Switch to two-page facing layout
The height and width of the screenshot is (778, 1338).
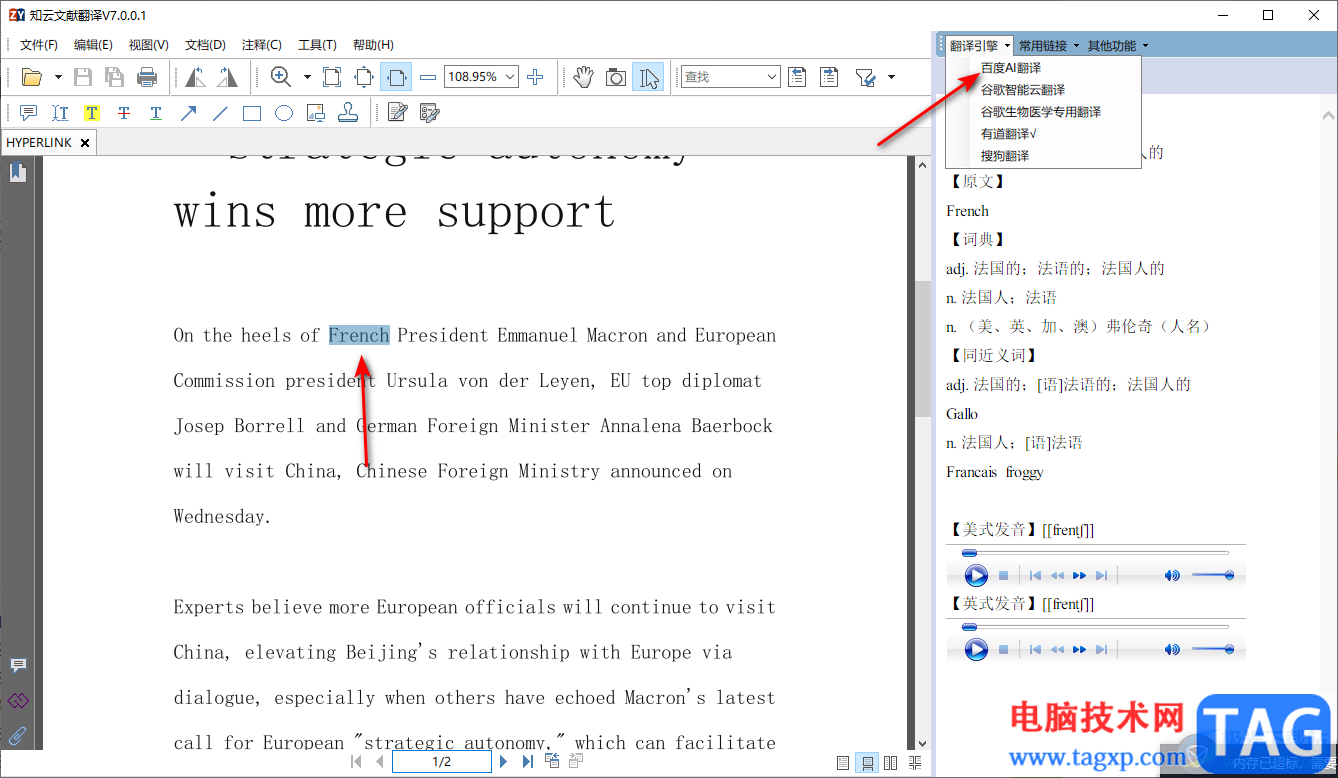[x=891, y=762]
